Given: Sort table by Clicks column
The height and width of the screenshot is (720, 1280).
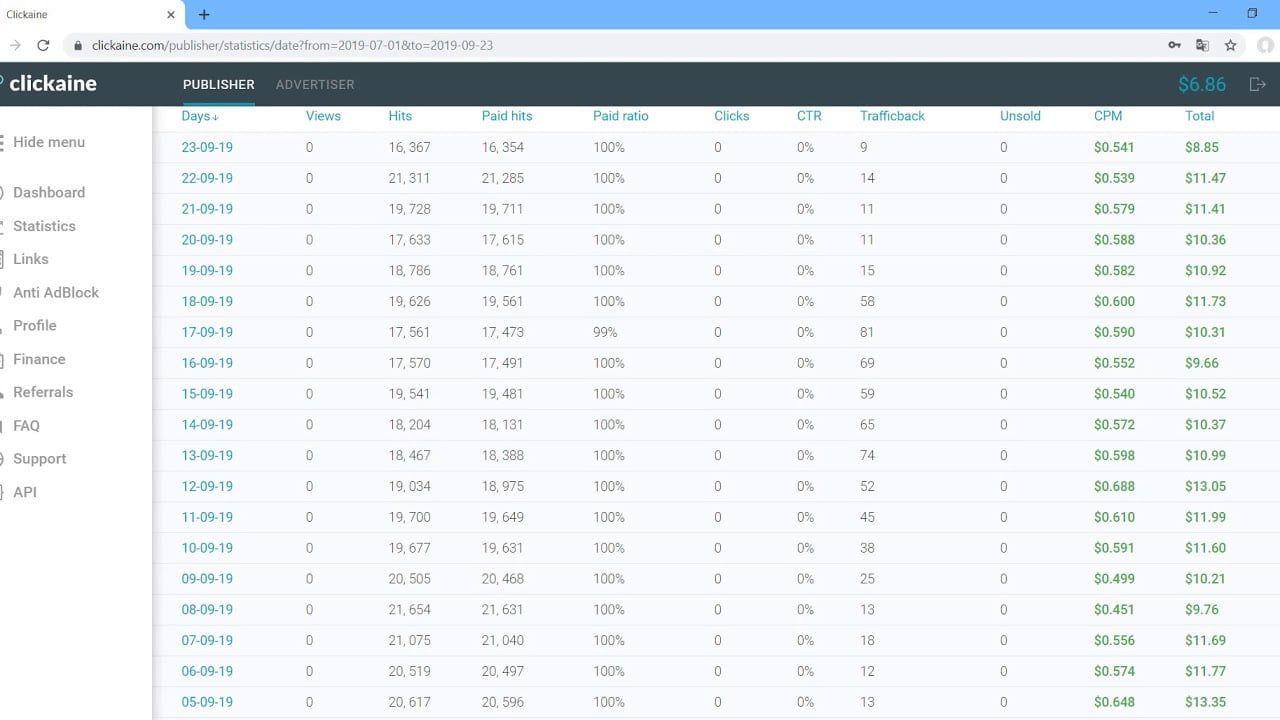Looking at the screenshot, I should point(731,116).
